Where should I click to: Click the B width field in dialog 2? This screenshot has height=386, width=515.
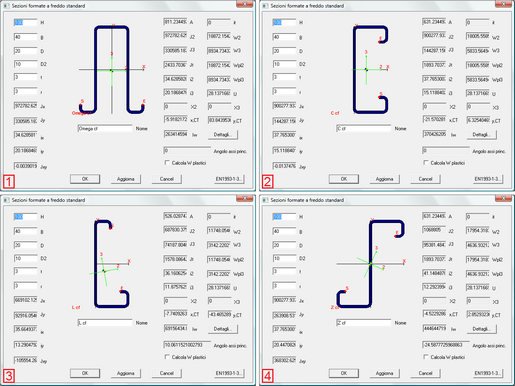pos(284,37)
